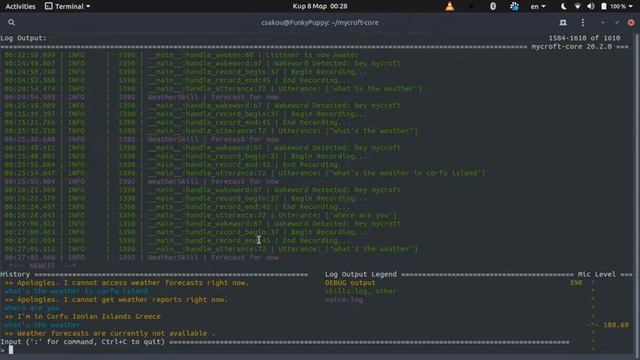Click the Bluetooth status icon
Screen dimensions: 640x360
pos(493,6)
